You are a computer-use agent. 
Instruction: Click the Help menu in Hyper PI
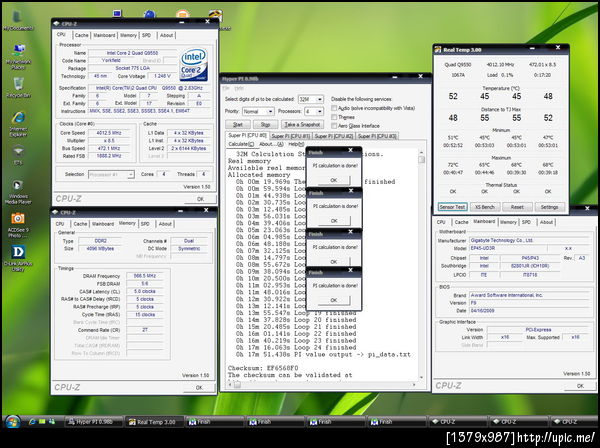pos(296,144)
